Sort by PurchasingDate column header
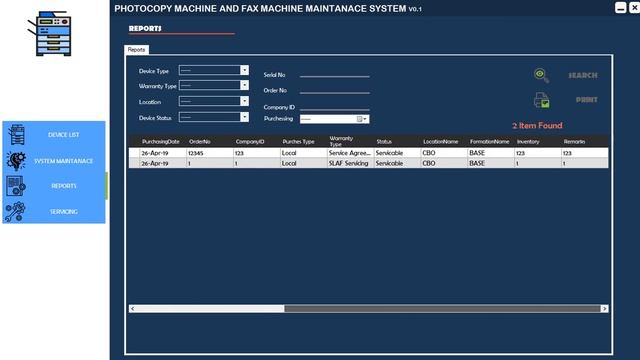Viewport: 640px width, 360px height. click(160, 142)
